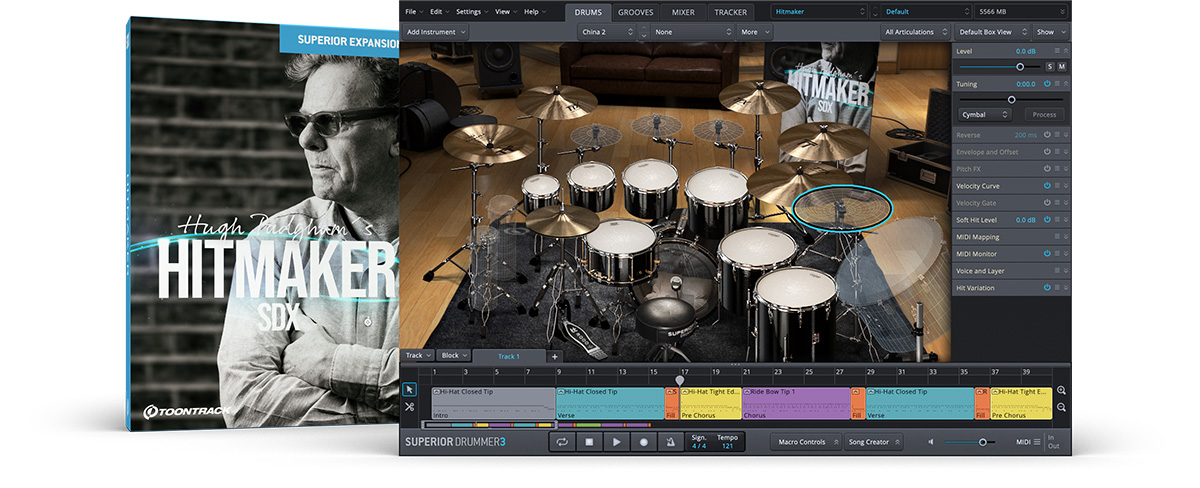Enable the Envelope and Offset power button

point(1047,152)
